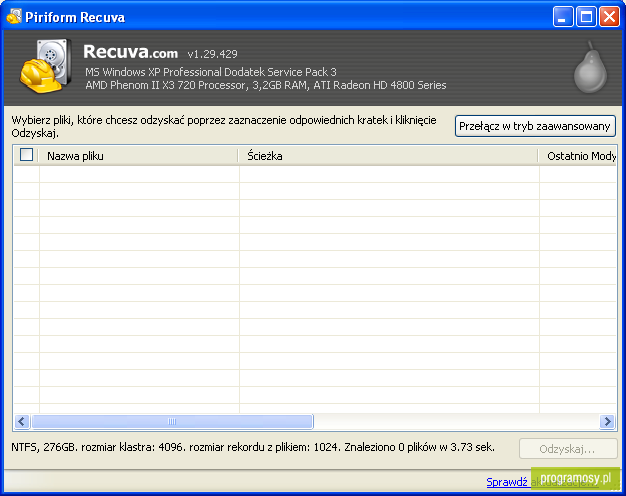Image resolution: width=626 pixels, height=496 pixels.
Task: Tick the select-all checkbox in list header
Action: click(26, 155)
